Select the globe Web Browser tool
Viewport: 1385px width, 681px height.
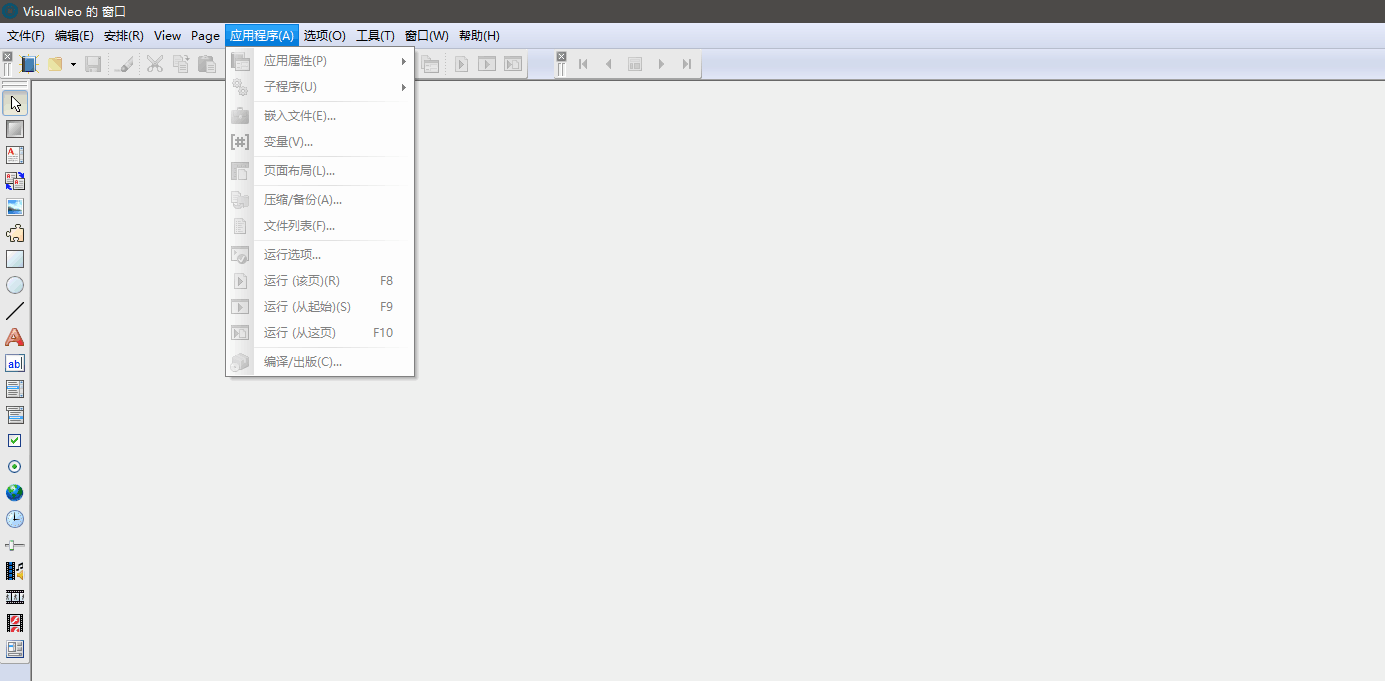(15, 493)
